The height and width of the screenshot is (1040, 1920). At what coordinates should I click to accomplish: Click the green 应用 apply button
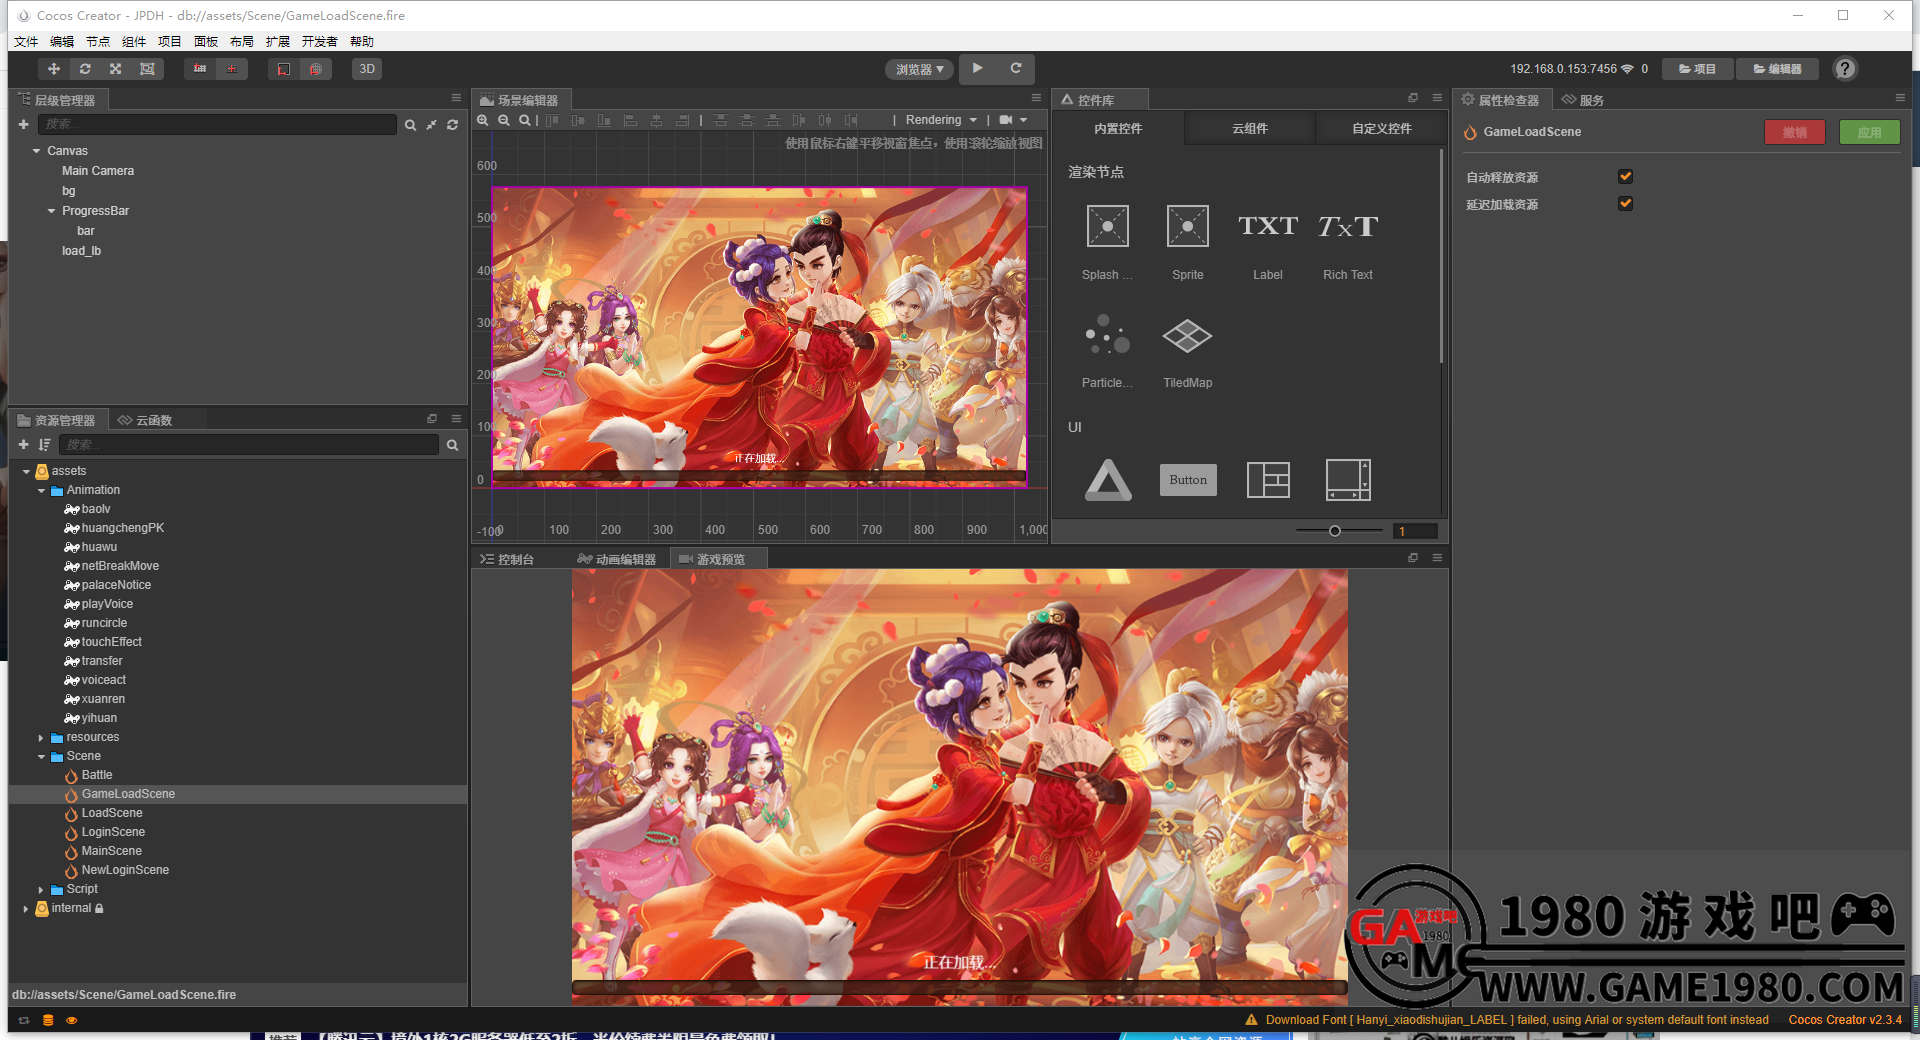pos(1869,132)
